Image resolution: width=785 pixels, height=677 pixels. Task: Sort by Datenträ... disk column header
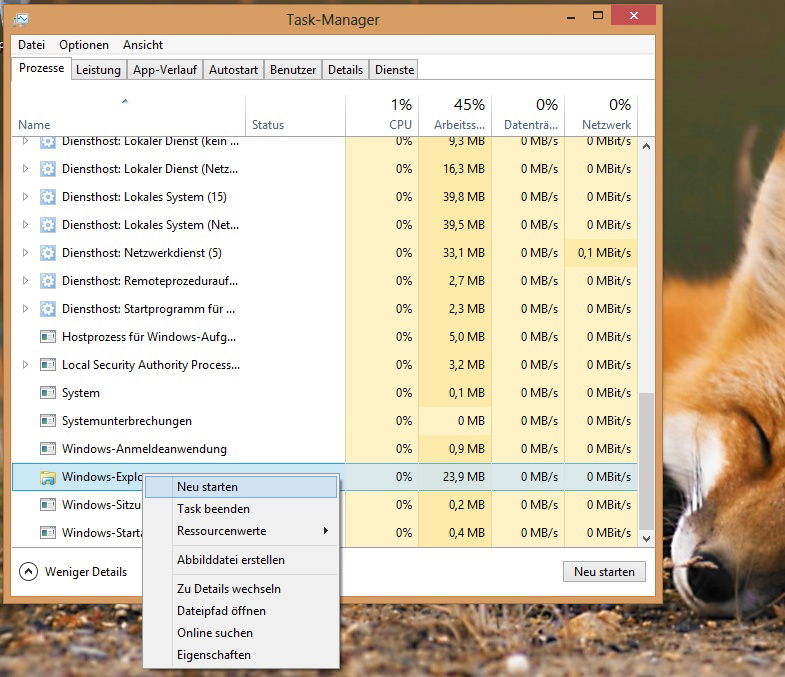pos(528,115)
